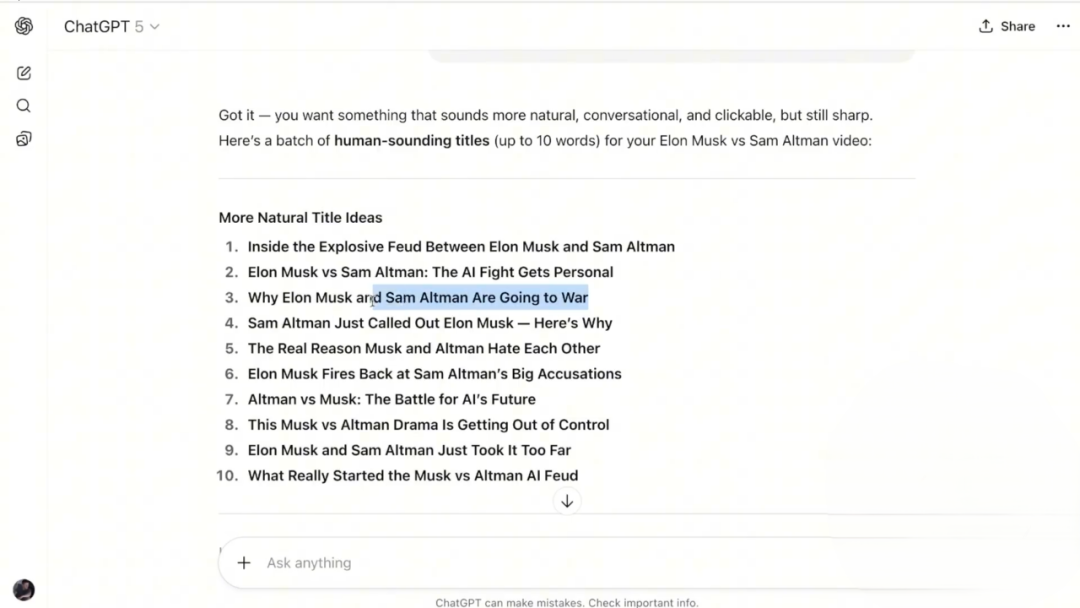The width and height of the screenshot is (1080, 608).
Task: Open the three-dot more options menu
Action: 1063,26
